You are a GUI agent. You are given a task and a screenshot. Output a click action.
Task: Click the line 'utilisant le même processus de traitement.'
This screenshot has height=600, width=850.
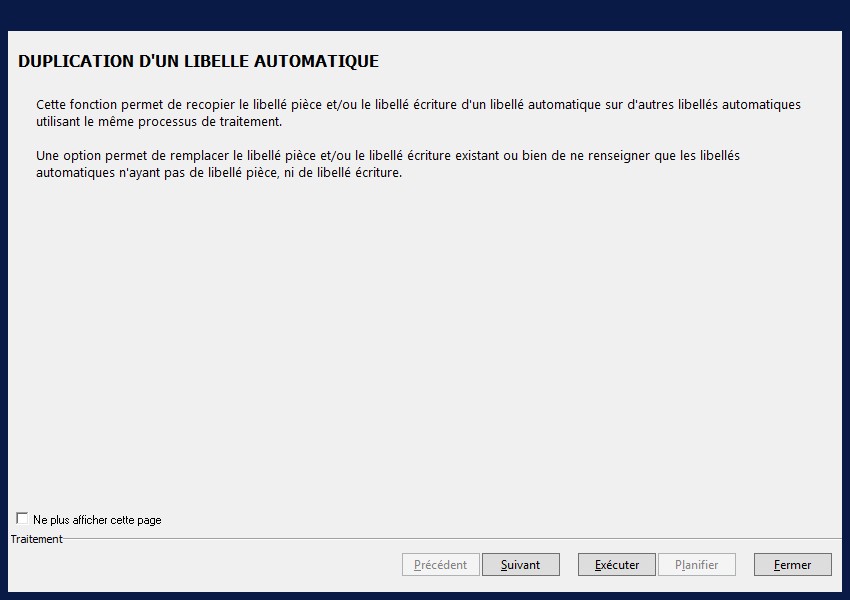[x=159, y=122]
